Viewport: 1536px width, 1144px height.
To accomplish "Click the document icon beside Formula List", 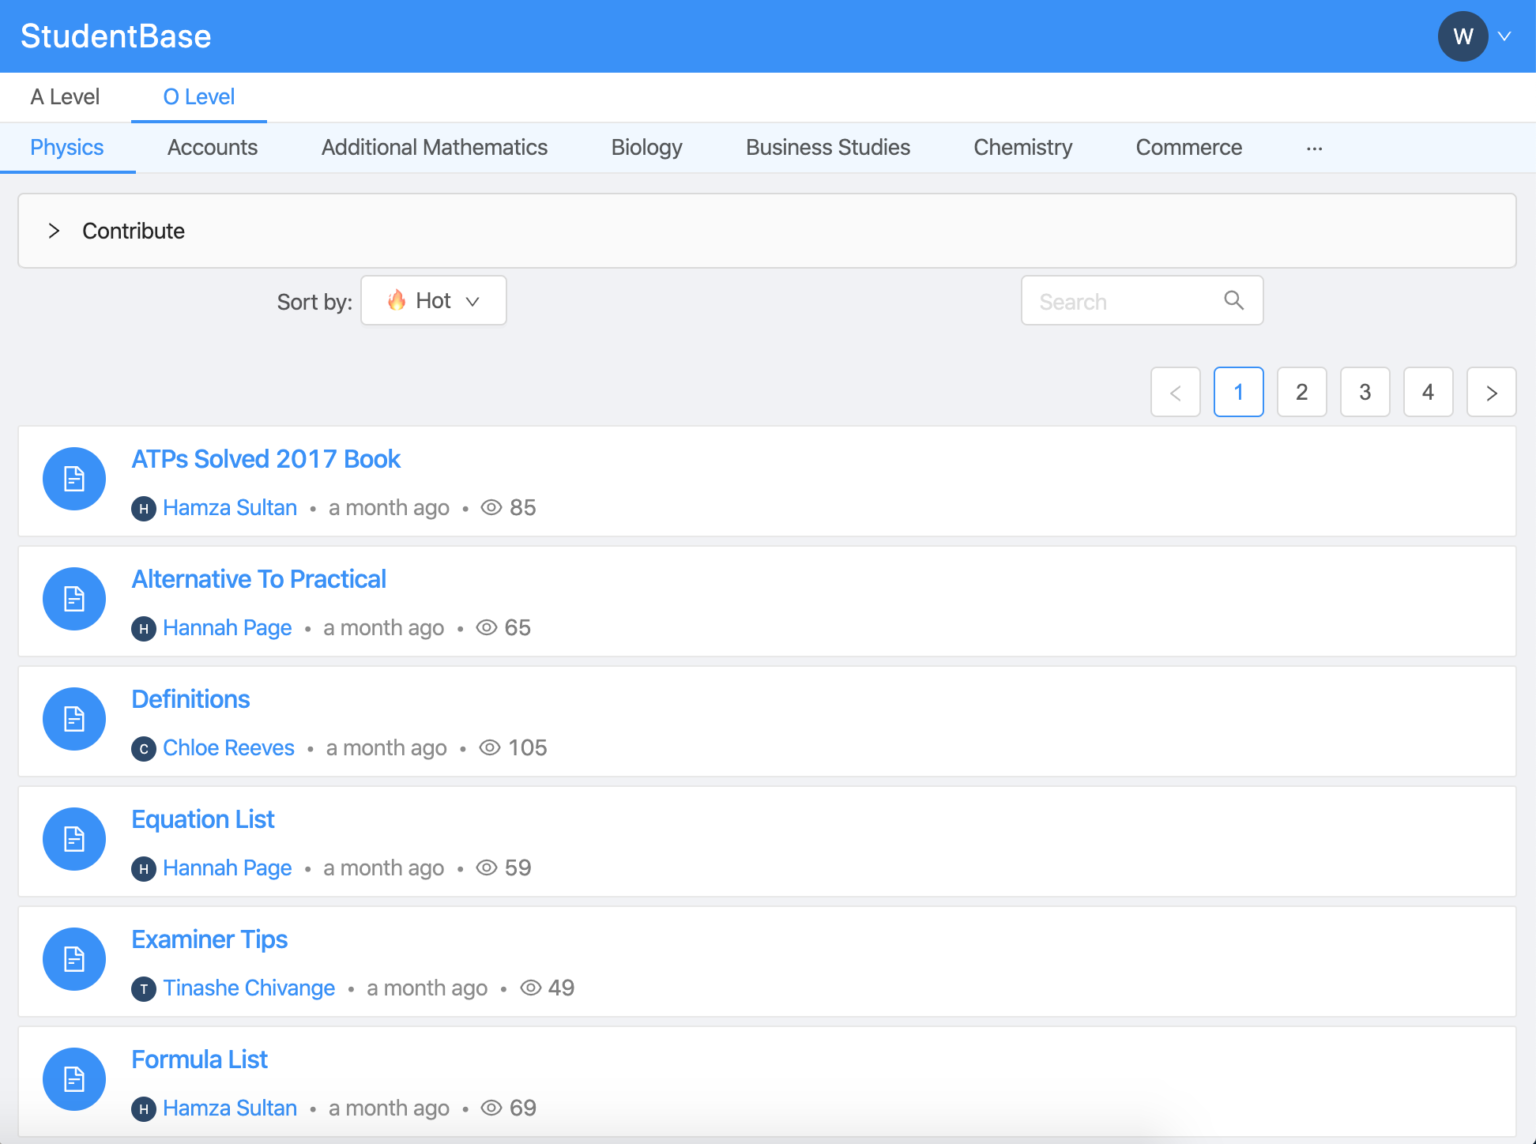I will [74, 1079].
